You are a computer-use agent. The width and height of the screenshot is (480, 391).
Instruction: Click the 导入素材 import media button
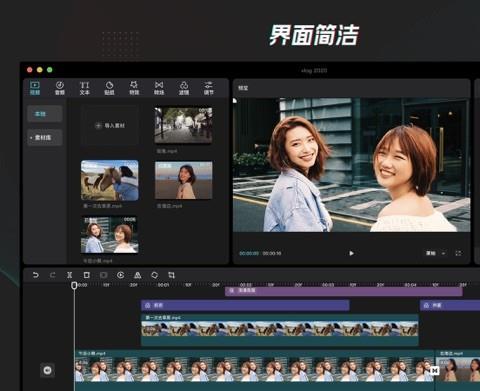click(110, 125)
